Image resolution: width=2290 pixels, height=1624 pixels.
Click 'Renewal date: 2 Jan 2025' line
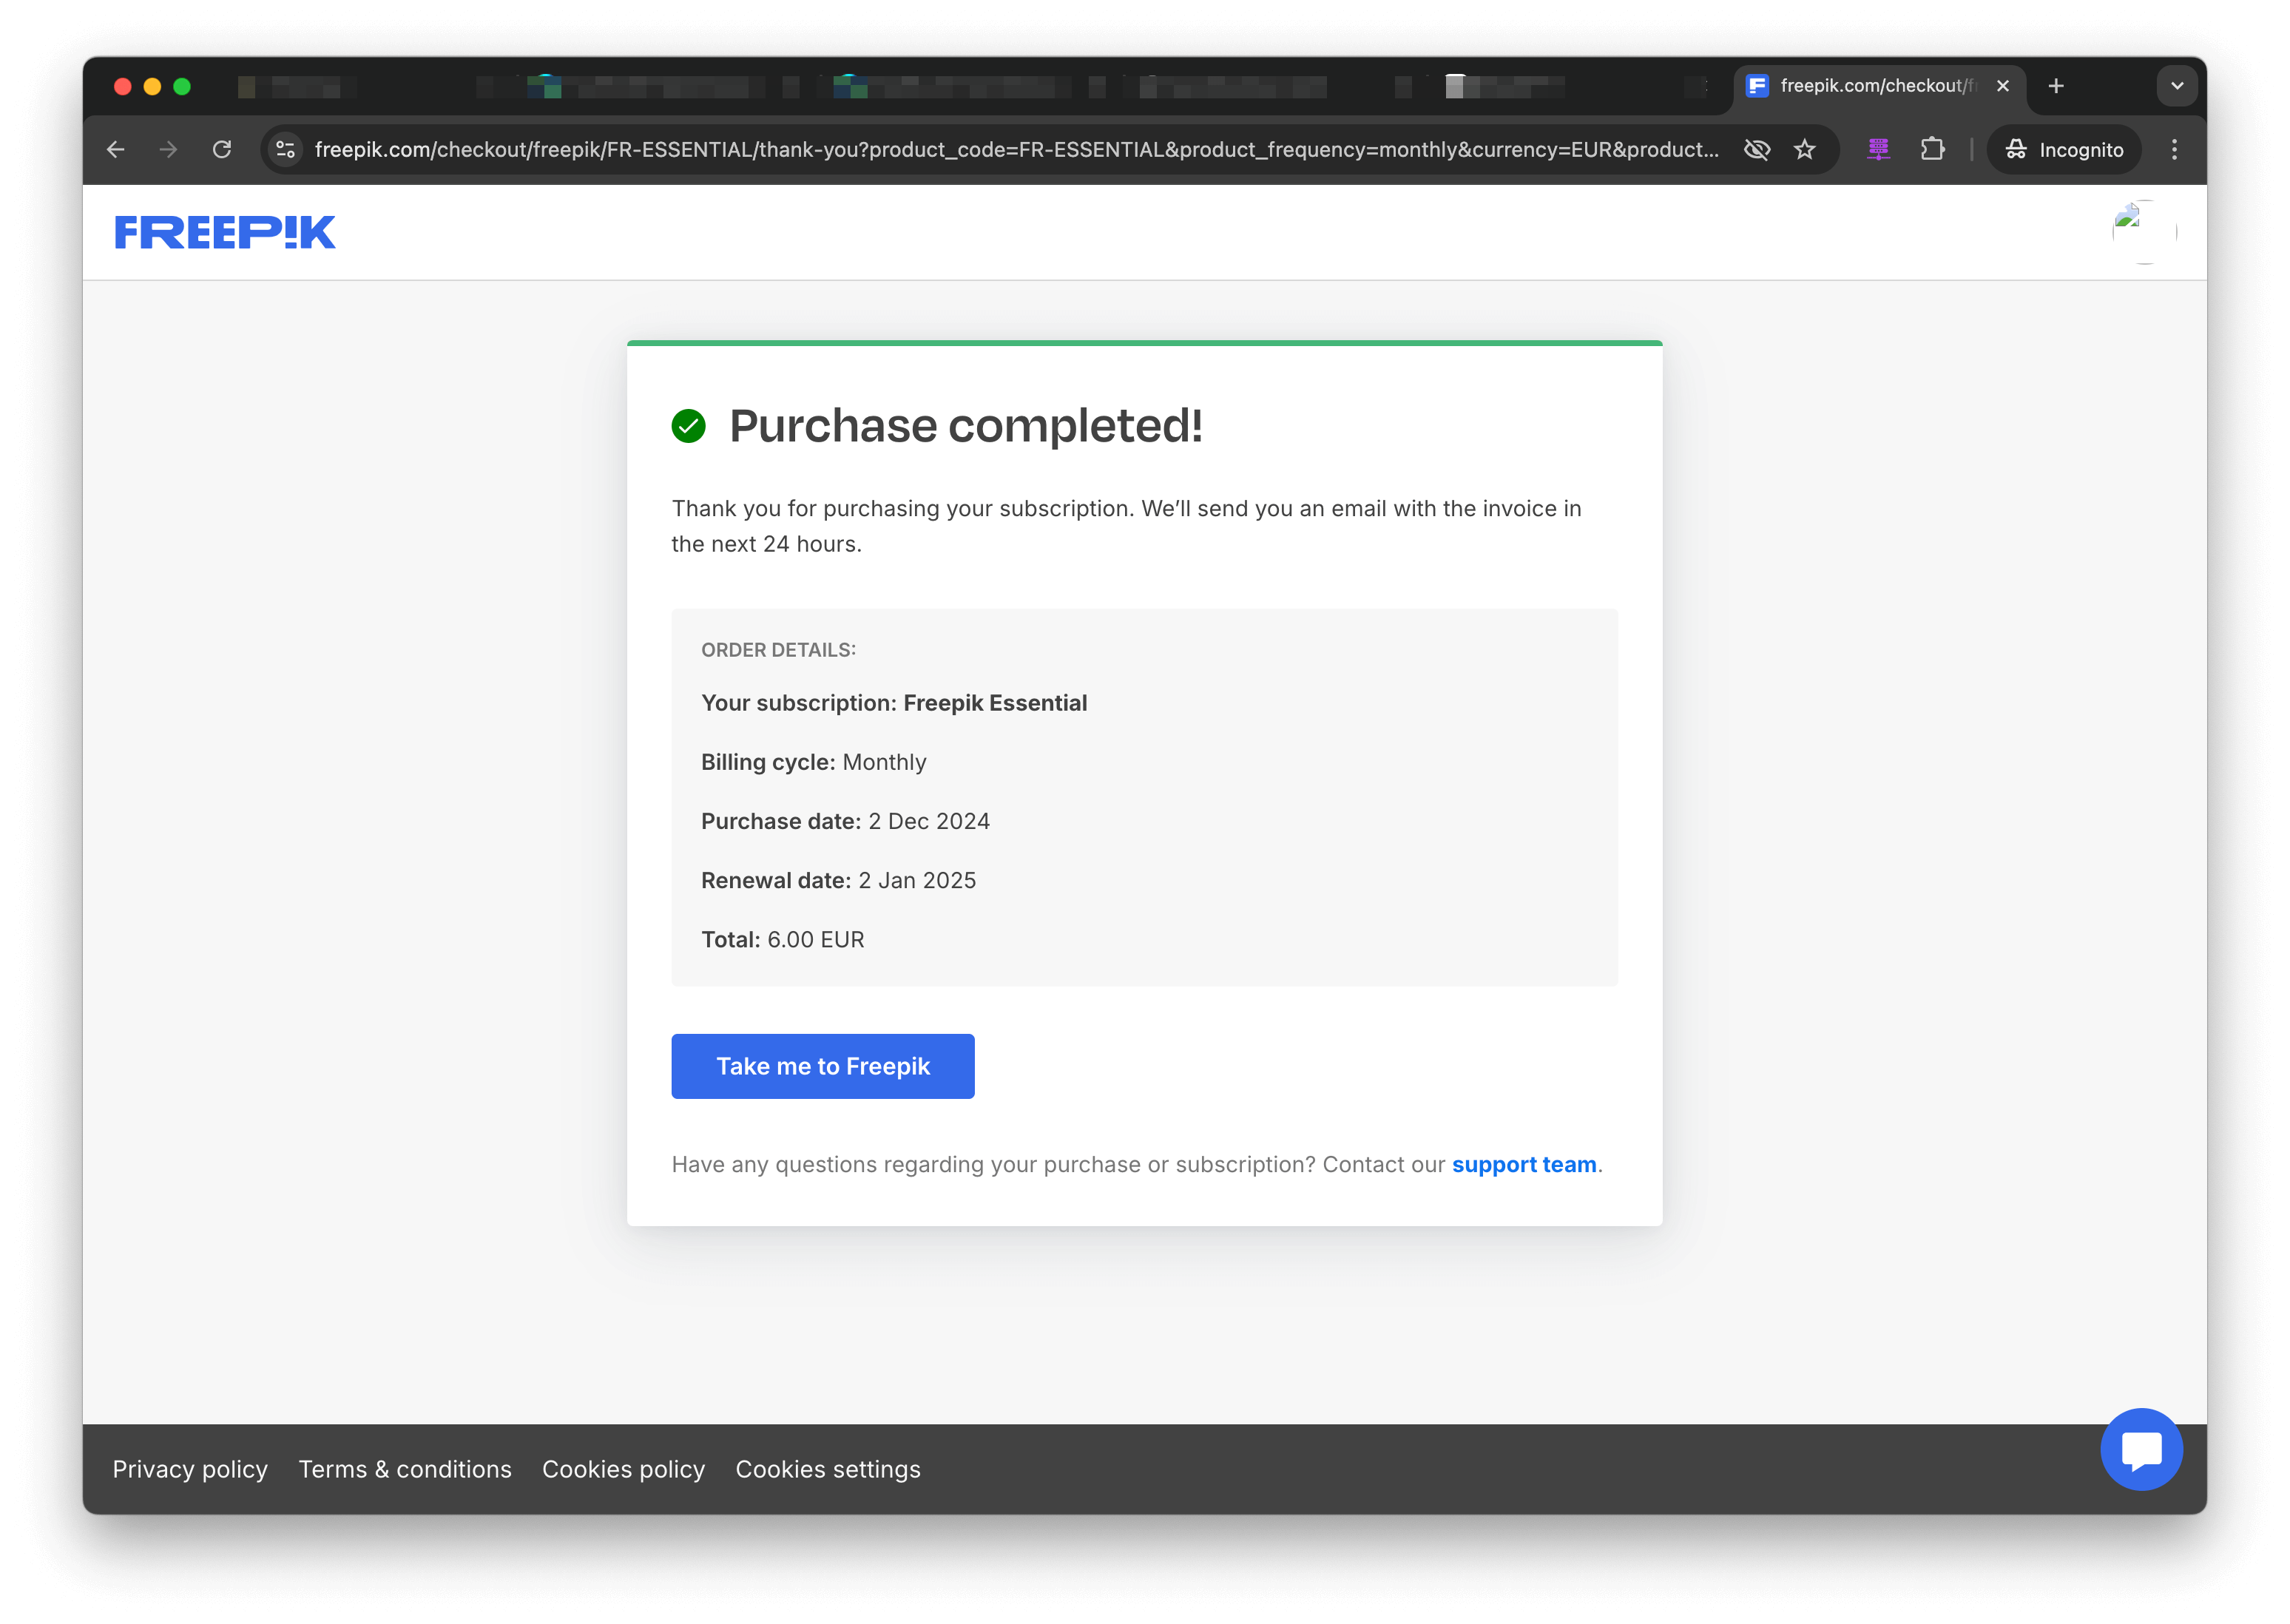coord(838,880)
